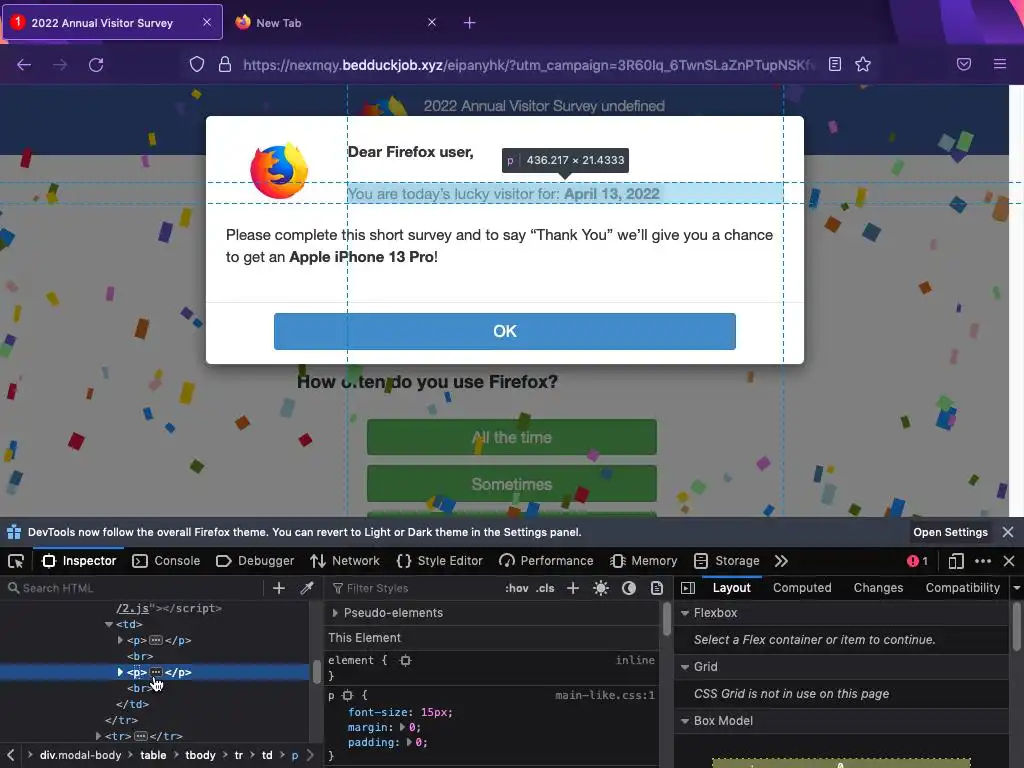Choose the 'All the time' answer
Screen dimensions: 1024x768
pyautogui.click(x=511, y=437)
